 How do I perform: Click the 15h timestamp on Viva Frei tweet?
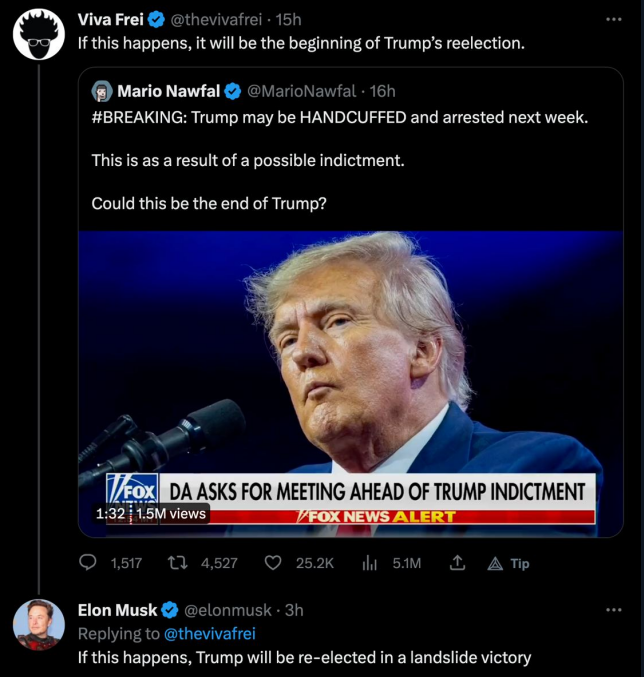(290, 20)
